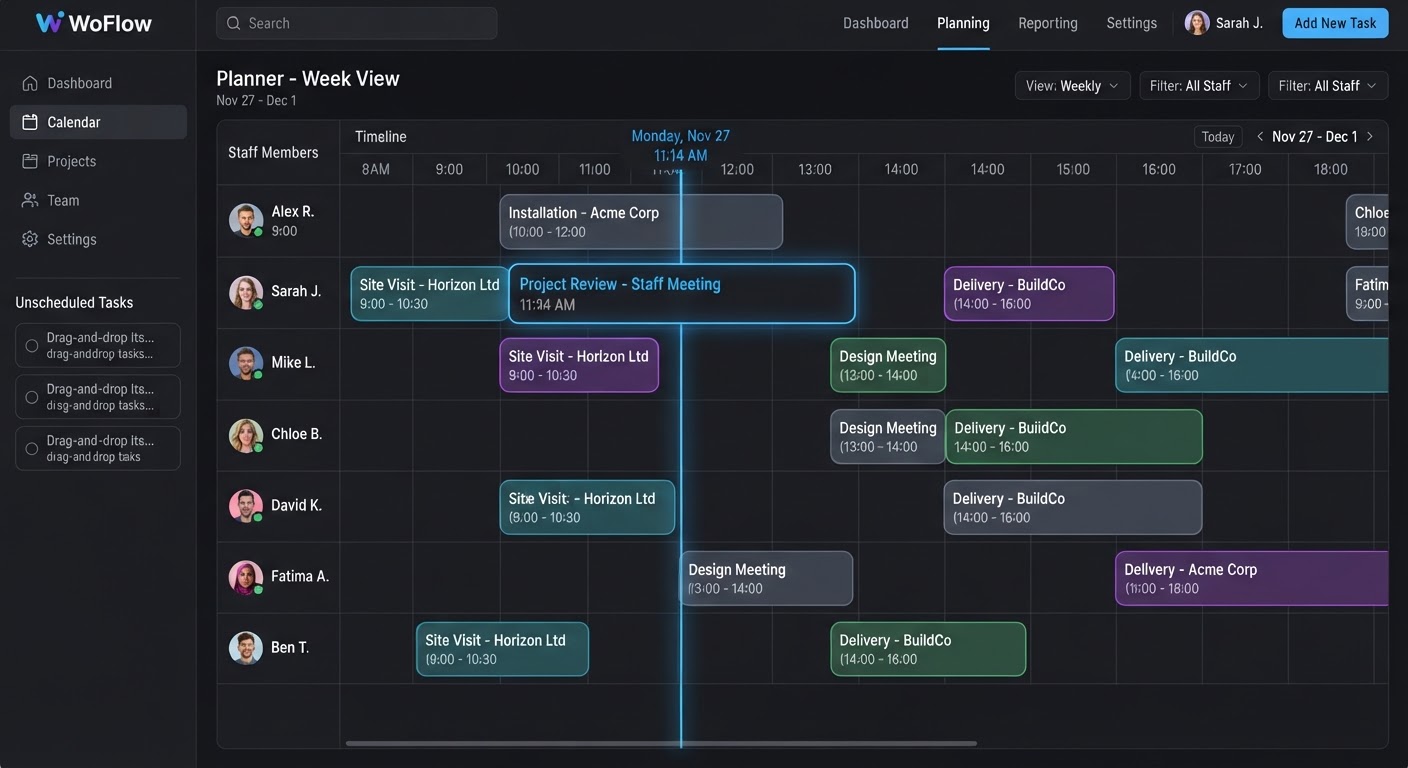Image resolution: width=1408 pixels, height=768 pixels.
Task: Select Mike L.'s staff avatar
Action: tap(246, 363)
